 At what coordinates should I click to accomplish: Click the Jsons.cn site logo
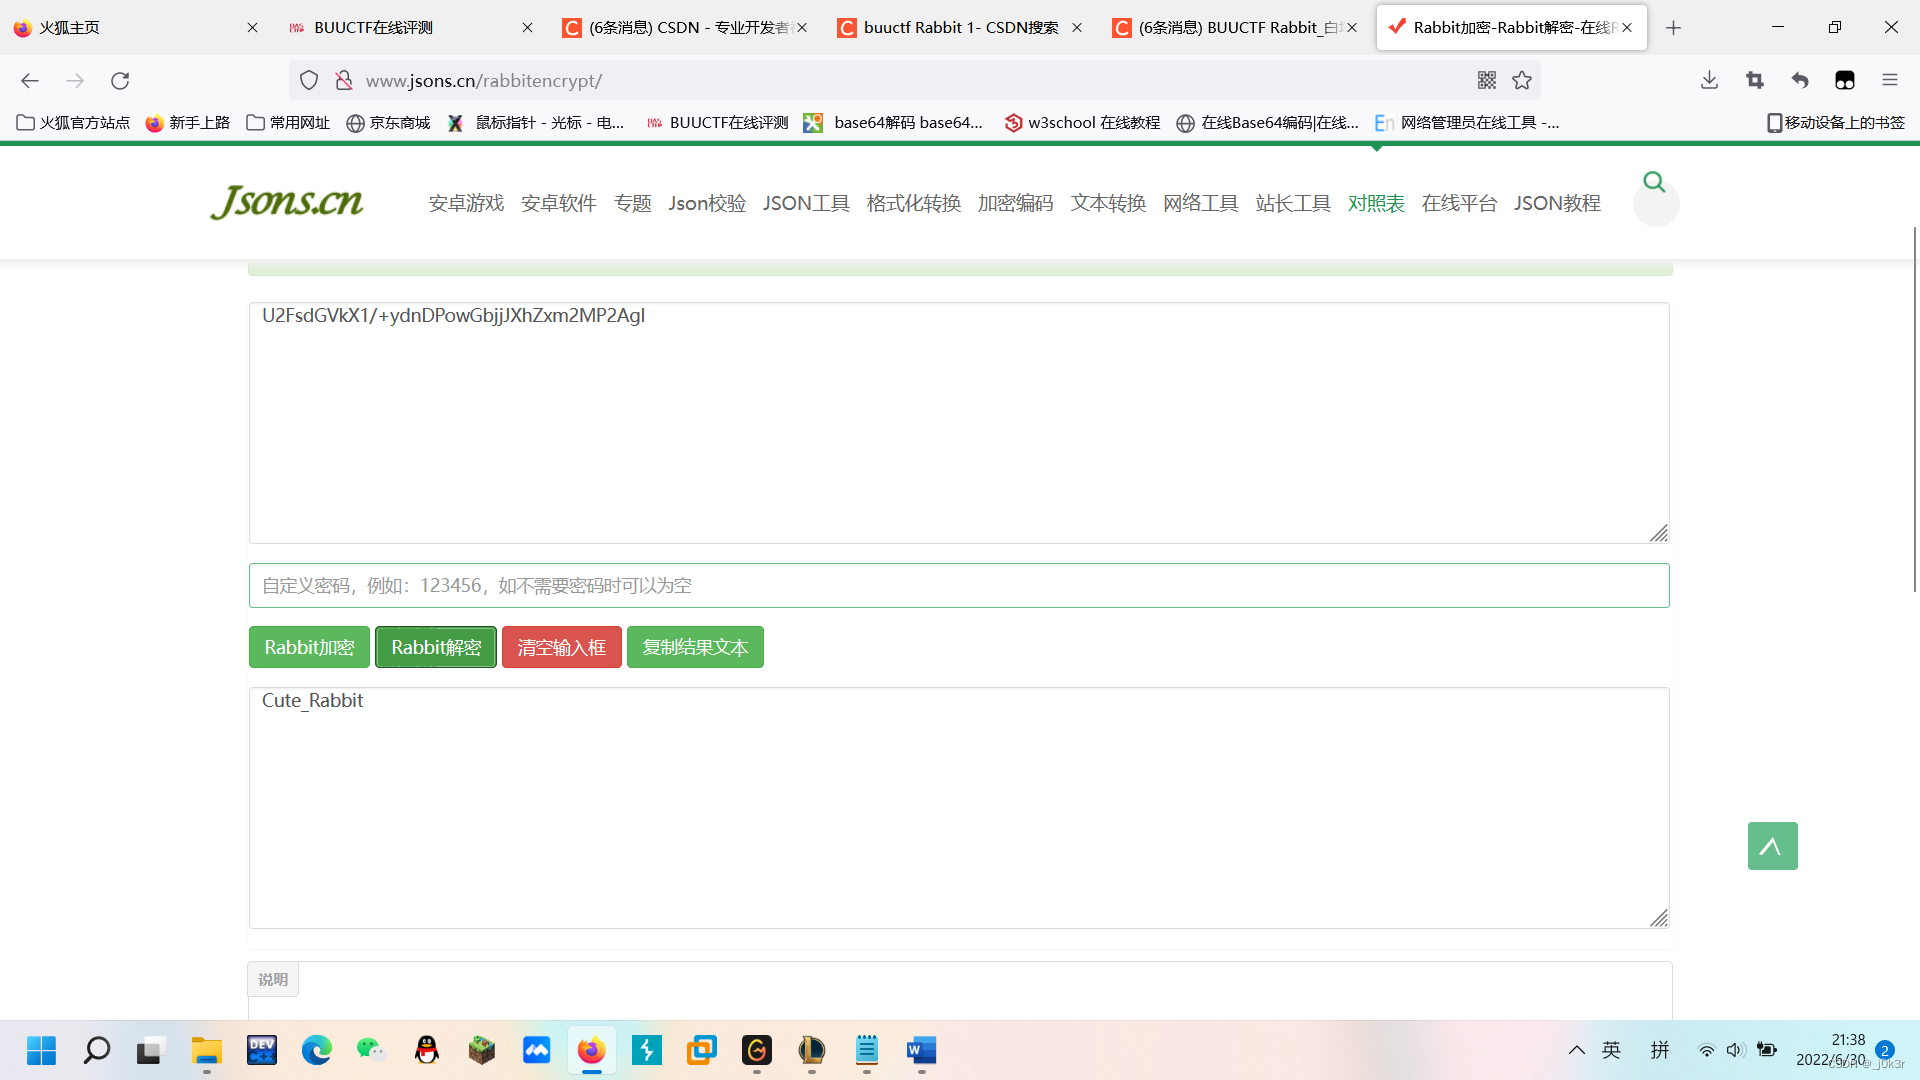pyautogui.click(x=286, y=202)
